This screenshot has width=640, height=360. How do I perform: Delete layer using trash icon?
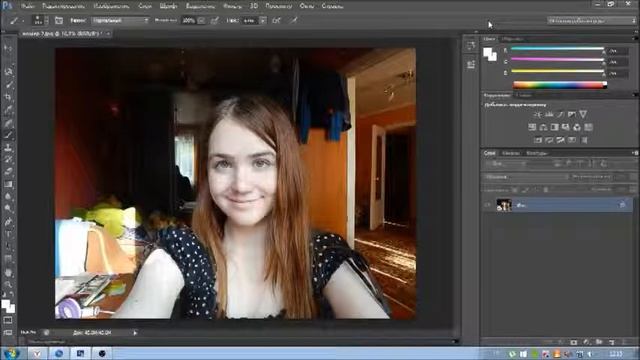(x=624, y=342)
